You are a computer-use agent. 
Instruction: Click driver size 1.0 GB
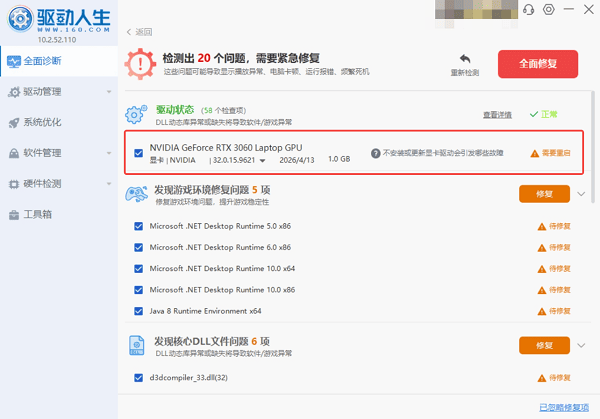pyautogui.click(x=339, y=159)
